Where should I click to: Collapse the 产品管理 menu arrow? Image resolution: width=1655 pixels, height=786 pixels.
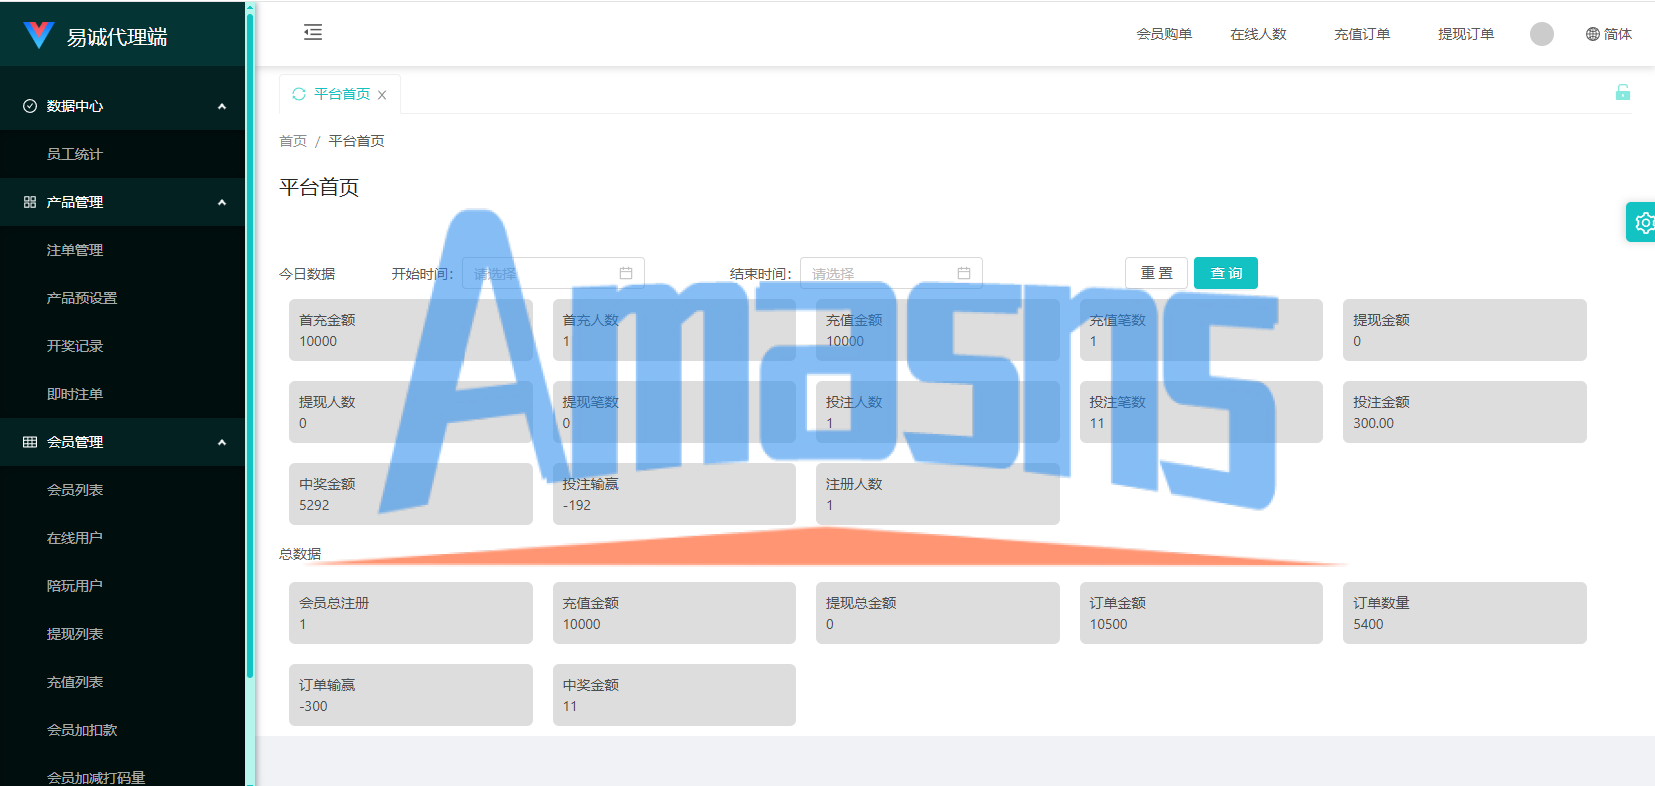(222, 202)
